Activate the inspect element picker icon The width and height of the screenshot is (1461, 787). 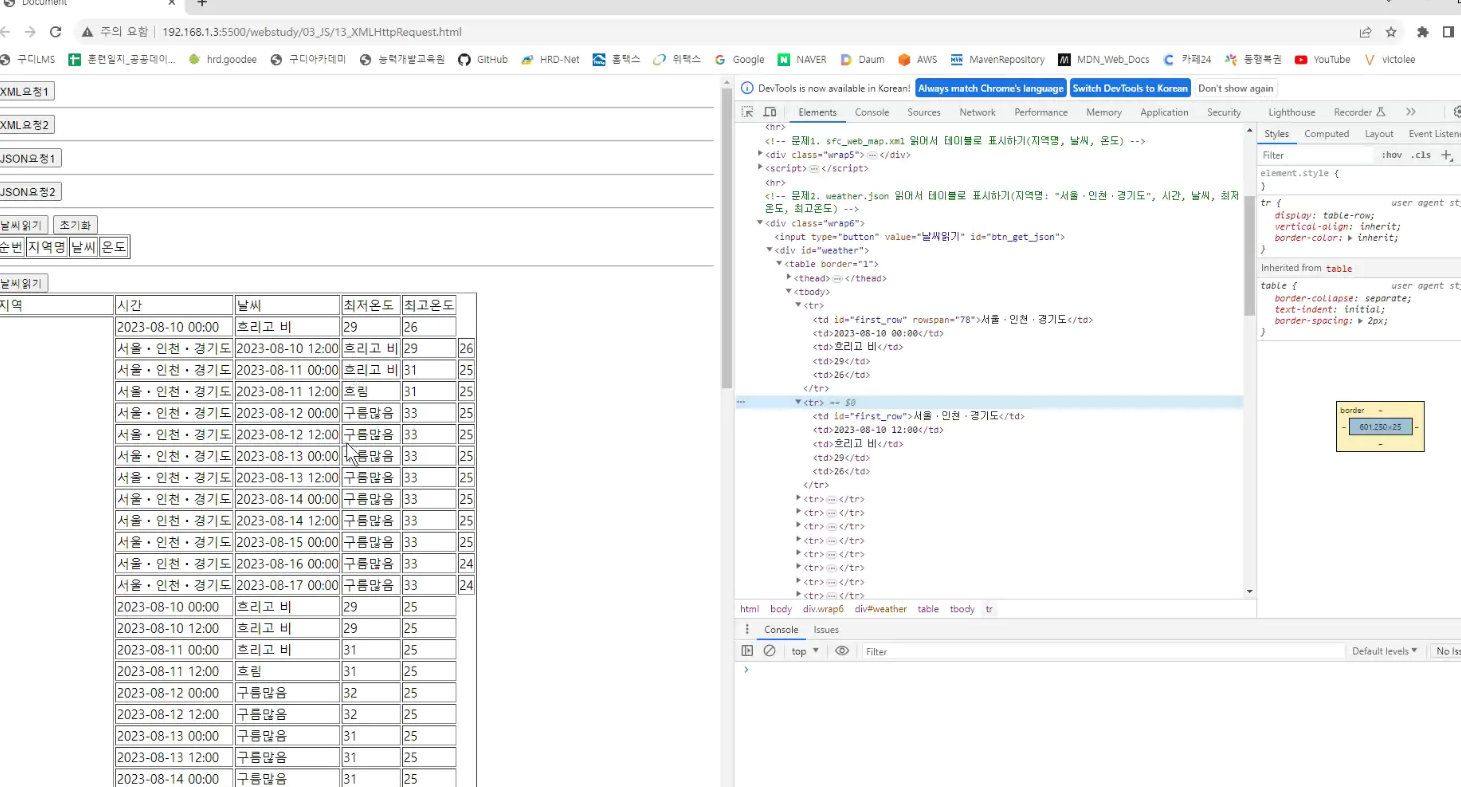[x=747, y=112]
